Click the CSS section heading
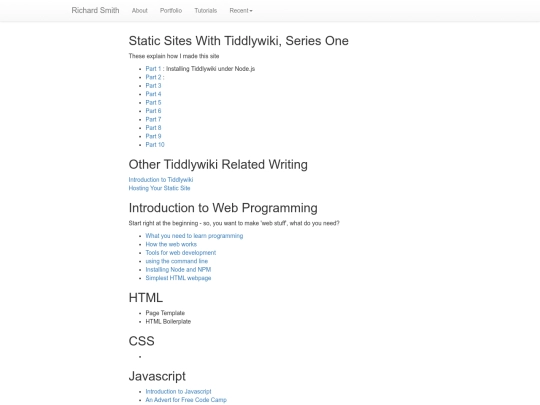 [x=142, y=341]
